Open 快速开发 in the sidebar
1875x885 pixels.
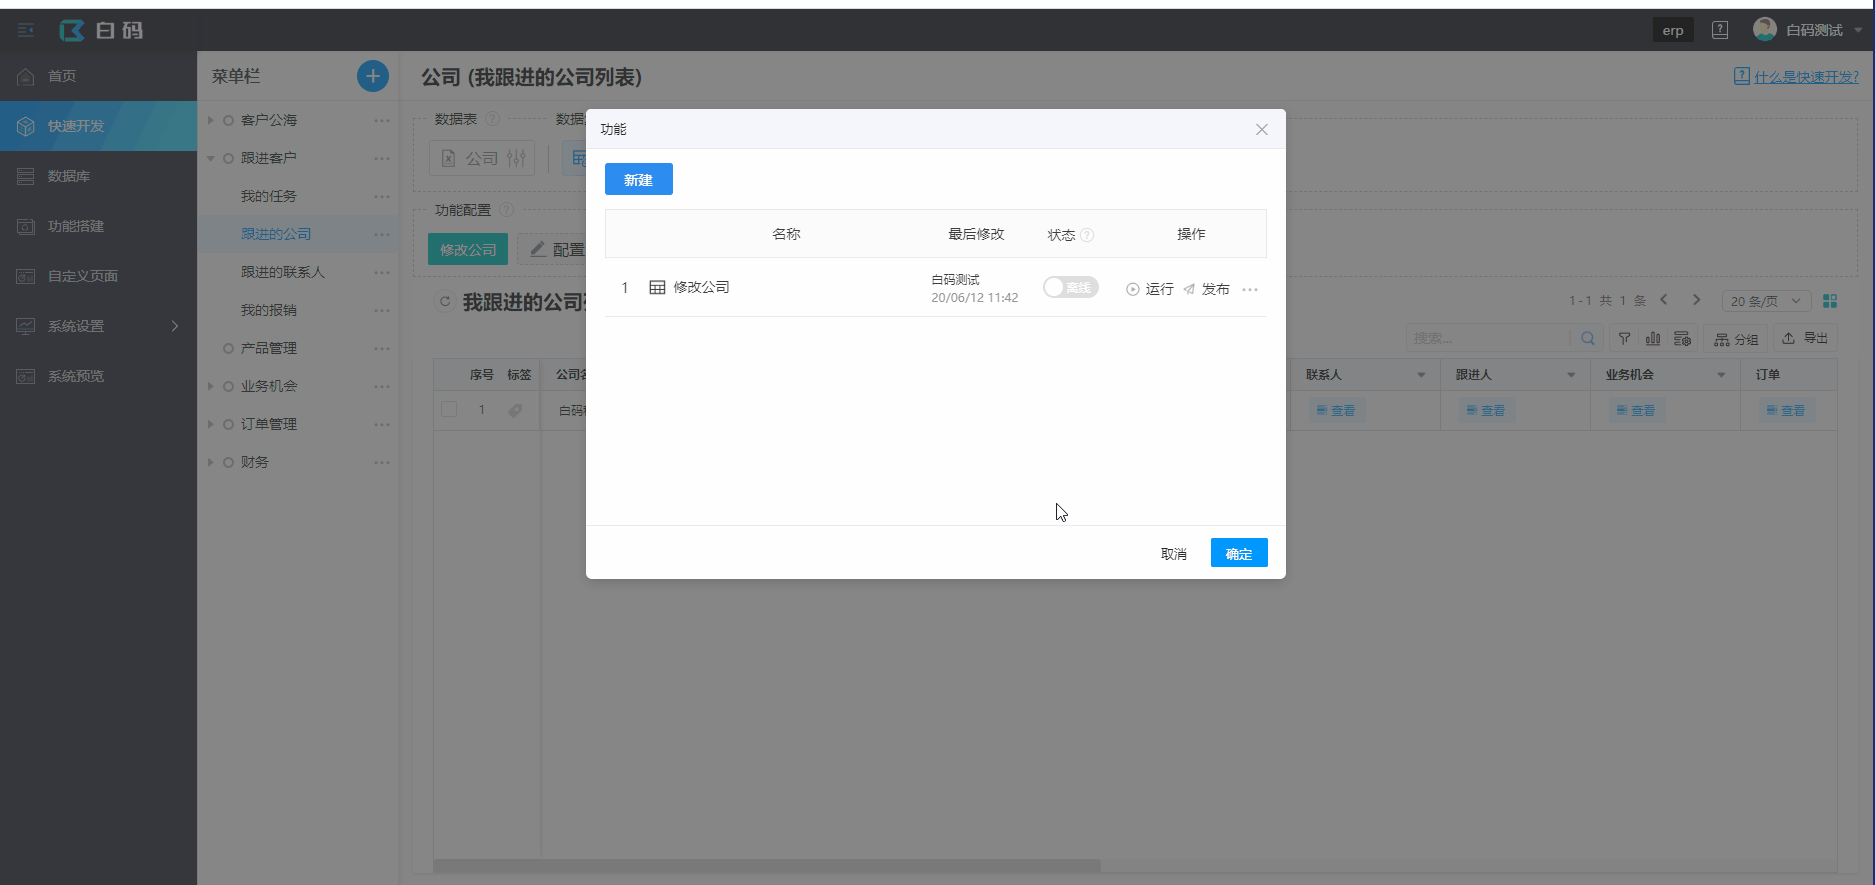pyautogui.click(x=98, y=126)
